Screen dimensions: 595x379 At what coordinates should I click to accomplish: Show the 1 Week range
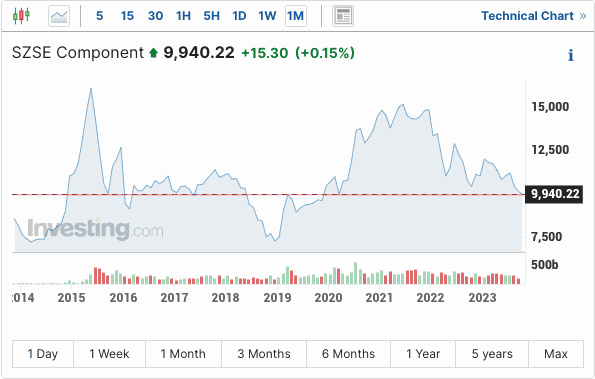click(109, 354)
